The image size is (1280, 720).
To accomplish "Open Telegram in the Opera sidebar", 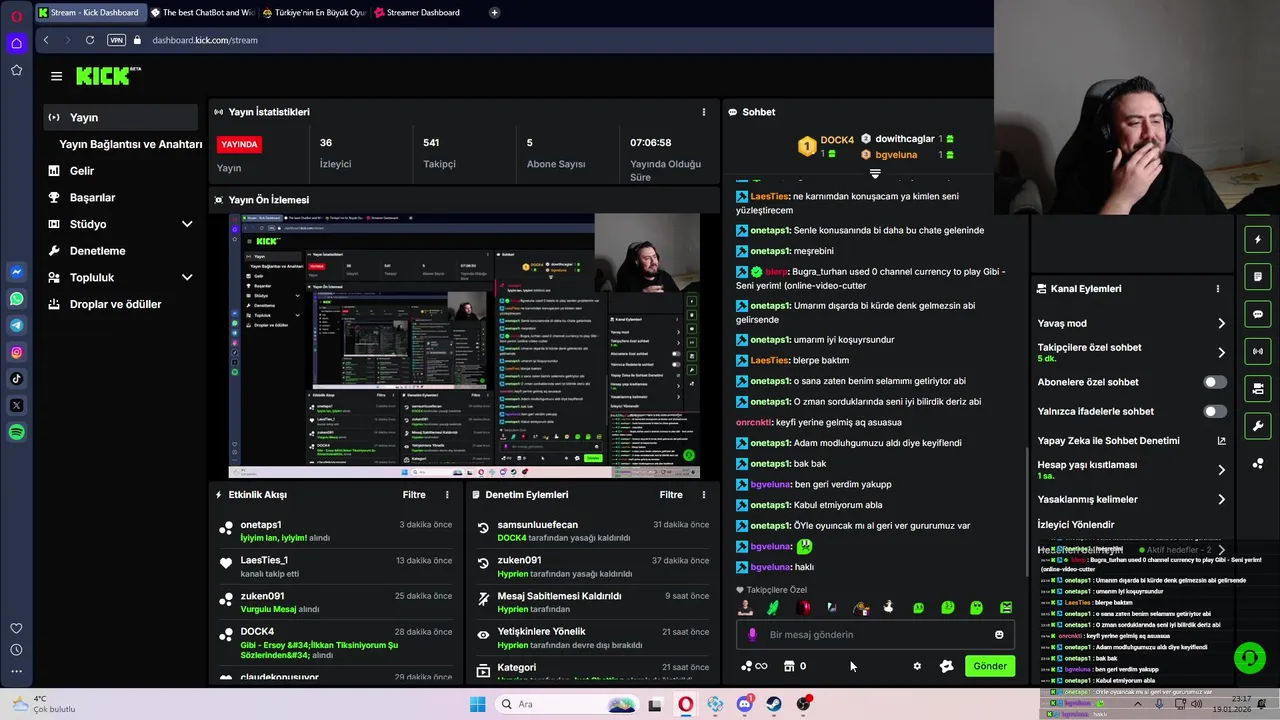I will (16, 325).
